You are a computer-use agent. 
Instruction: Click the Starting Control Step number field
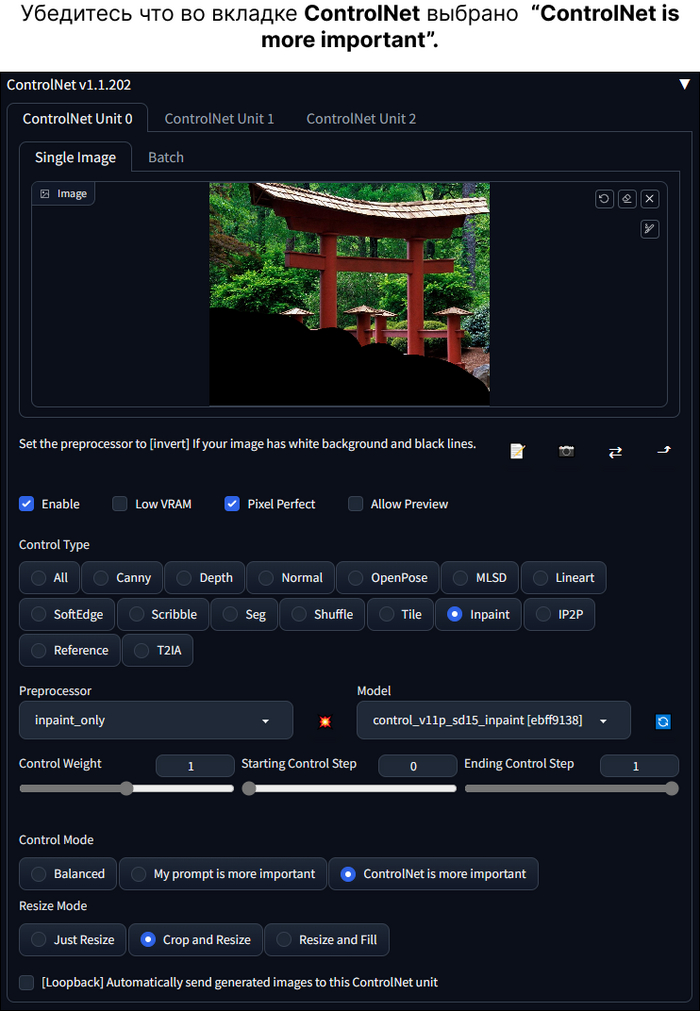(x=413, y=766)
